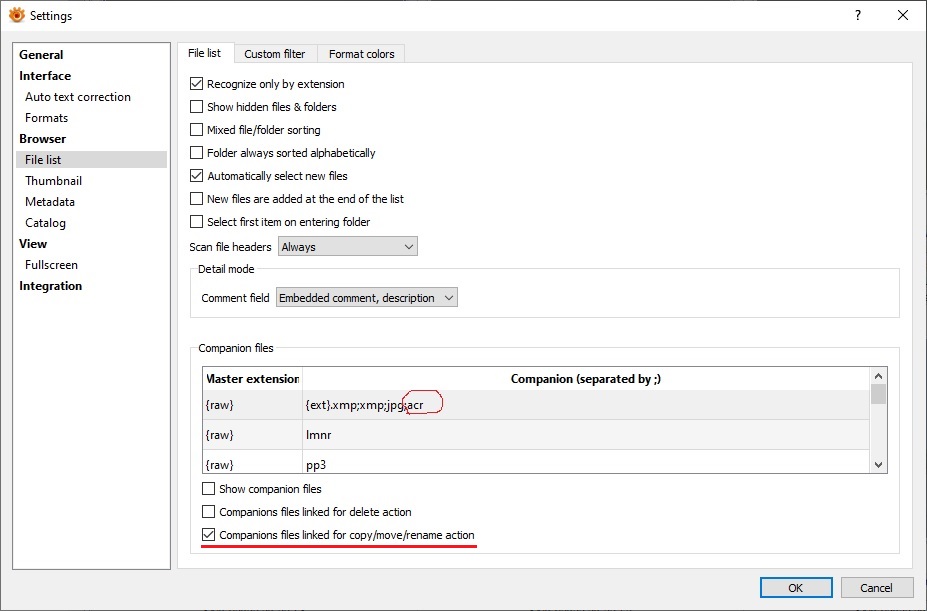Click the pp3 companion cell
This screenshot has height=611, width=927.
[x=585, y=465]
